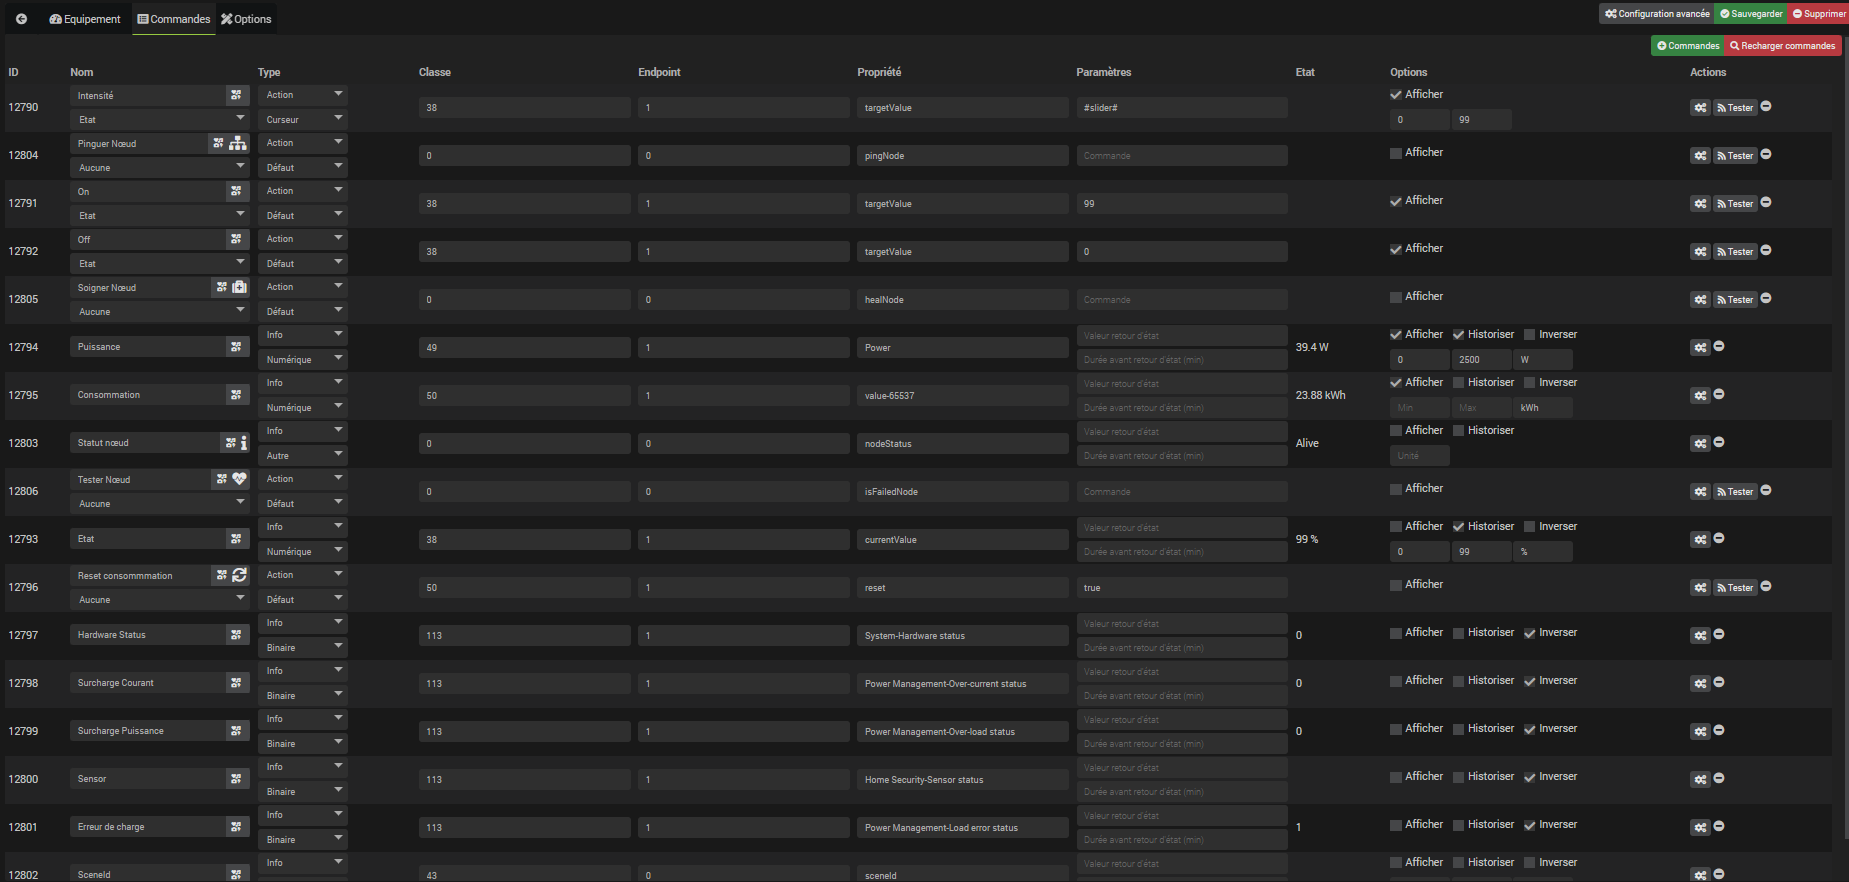
Task: Choose an icon for the Puissance command
Action: click(x=236, y=347)
